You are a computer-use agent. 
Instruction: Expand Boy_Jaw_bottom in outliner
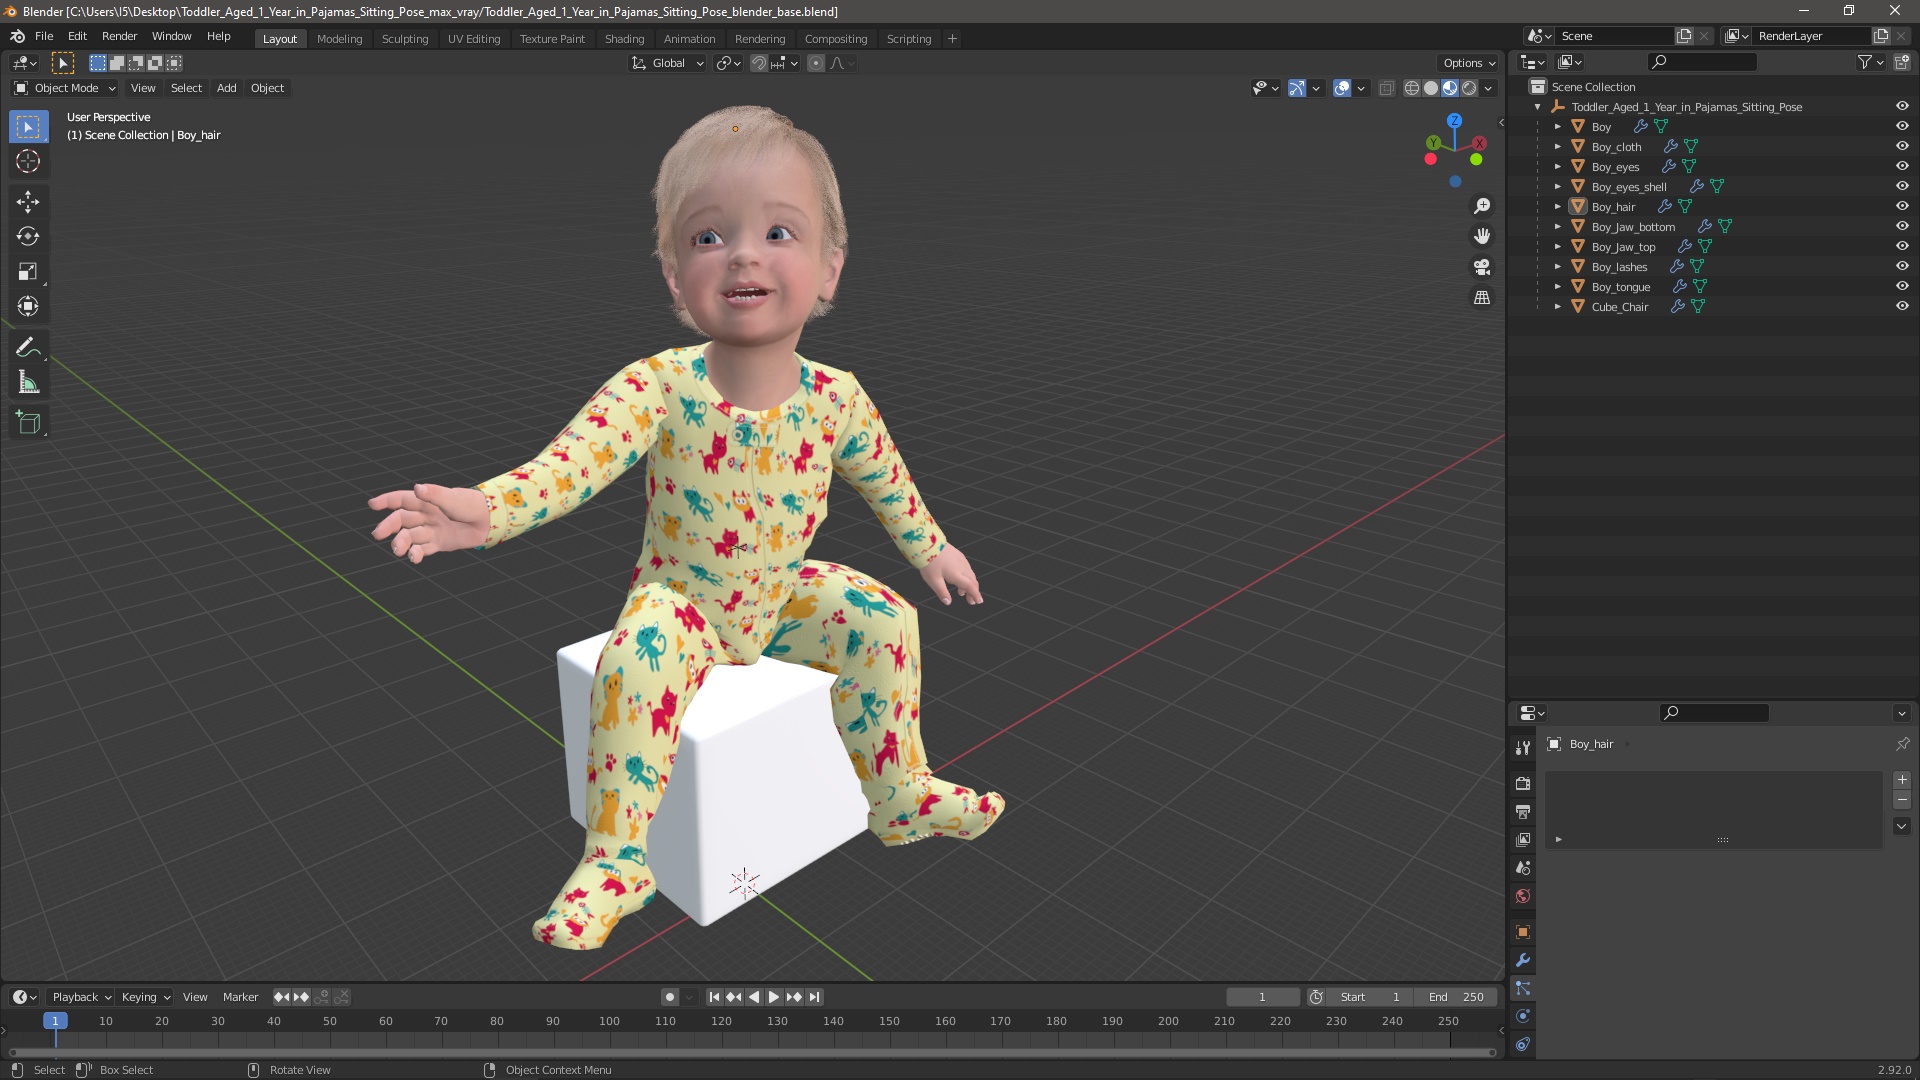(1557, 226)
